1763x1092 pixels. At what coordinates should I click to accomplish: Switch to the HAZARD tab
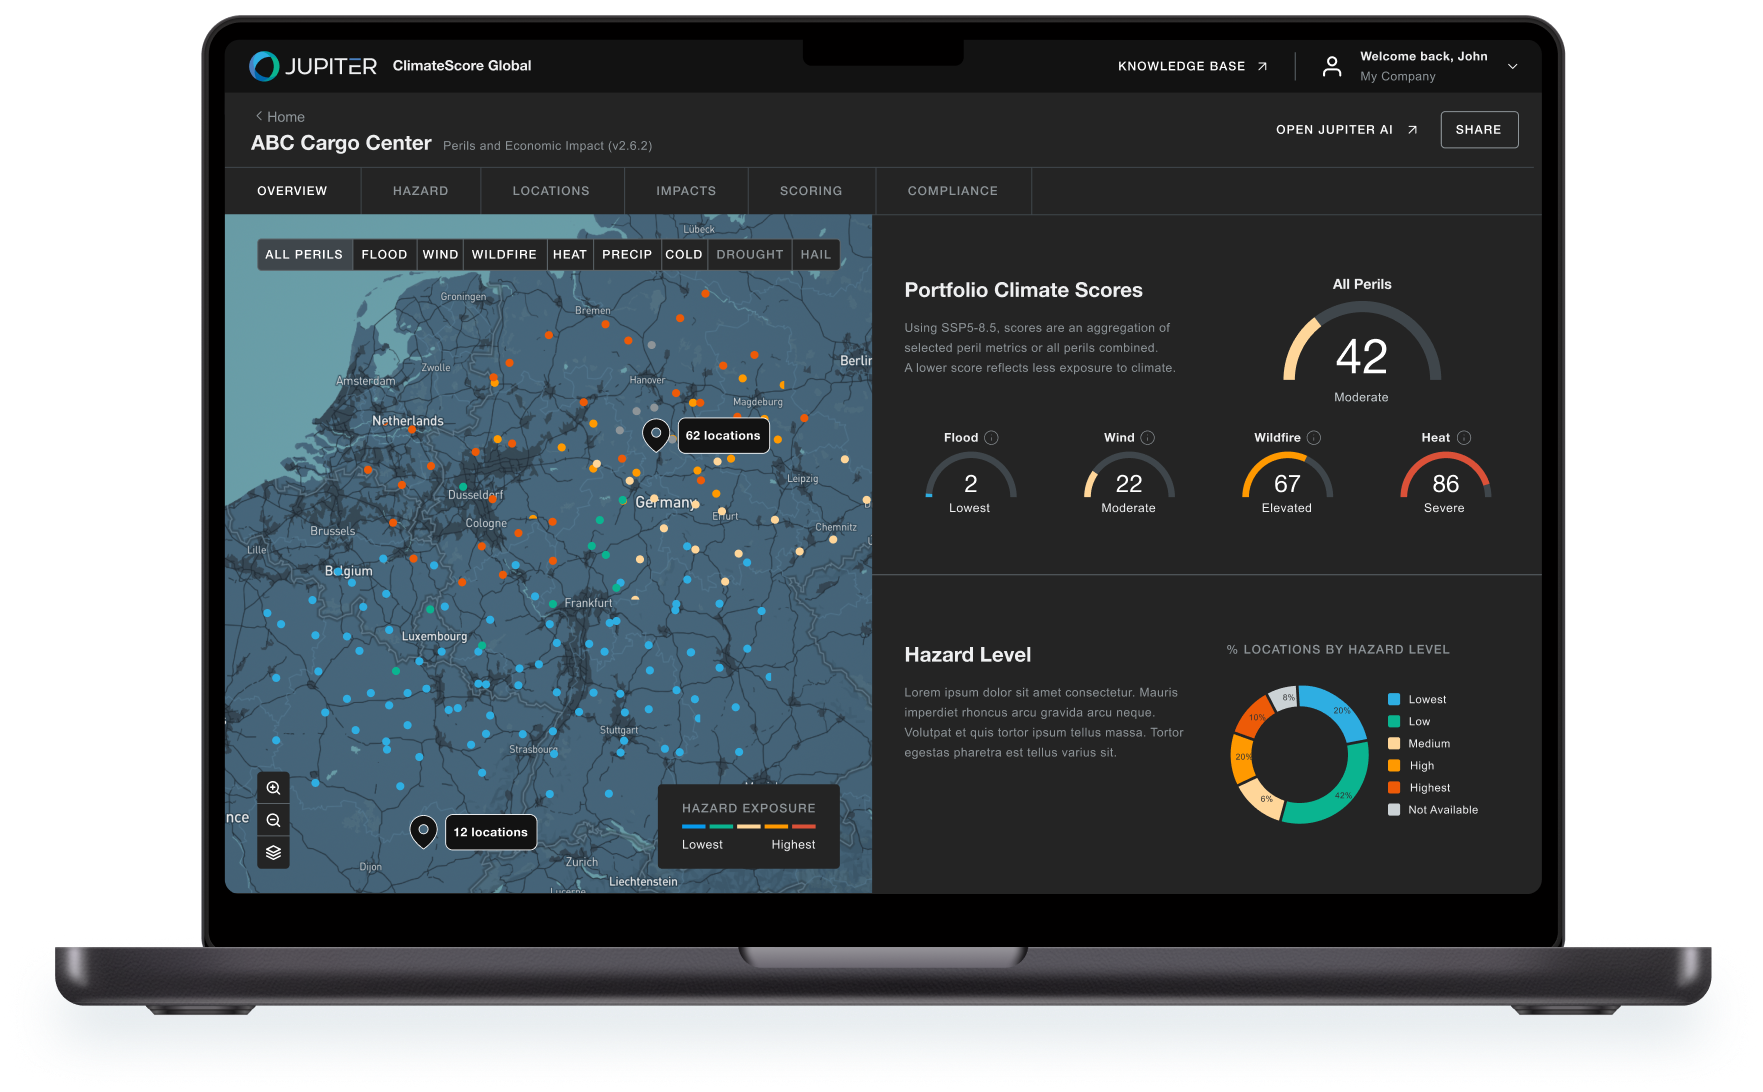[420, 190]
